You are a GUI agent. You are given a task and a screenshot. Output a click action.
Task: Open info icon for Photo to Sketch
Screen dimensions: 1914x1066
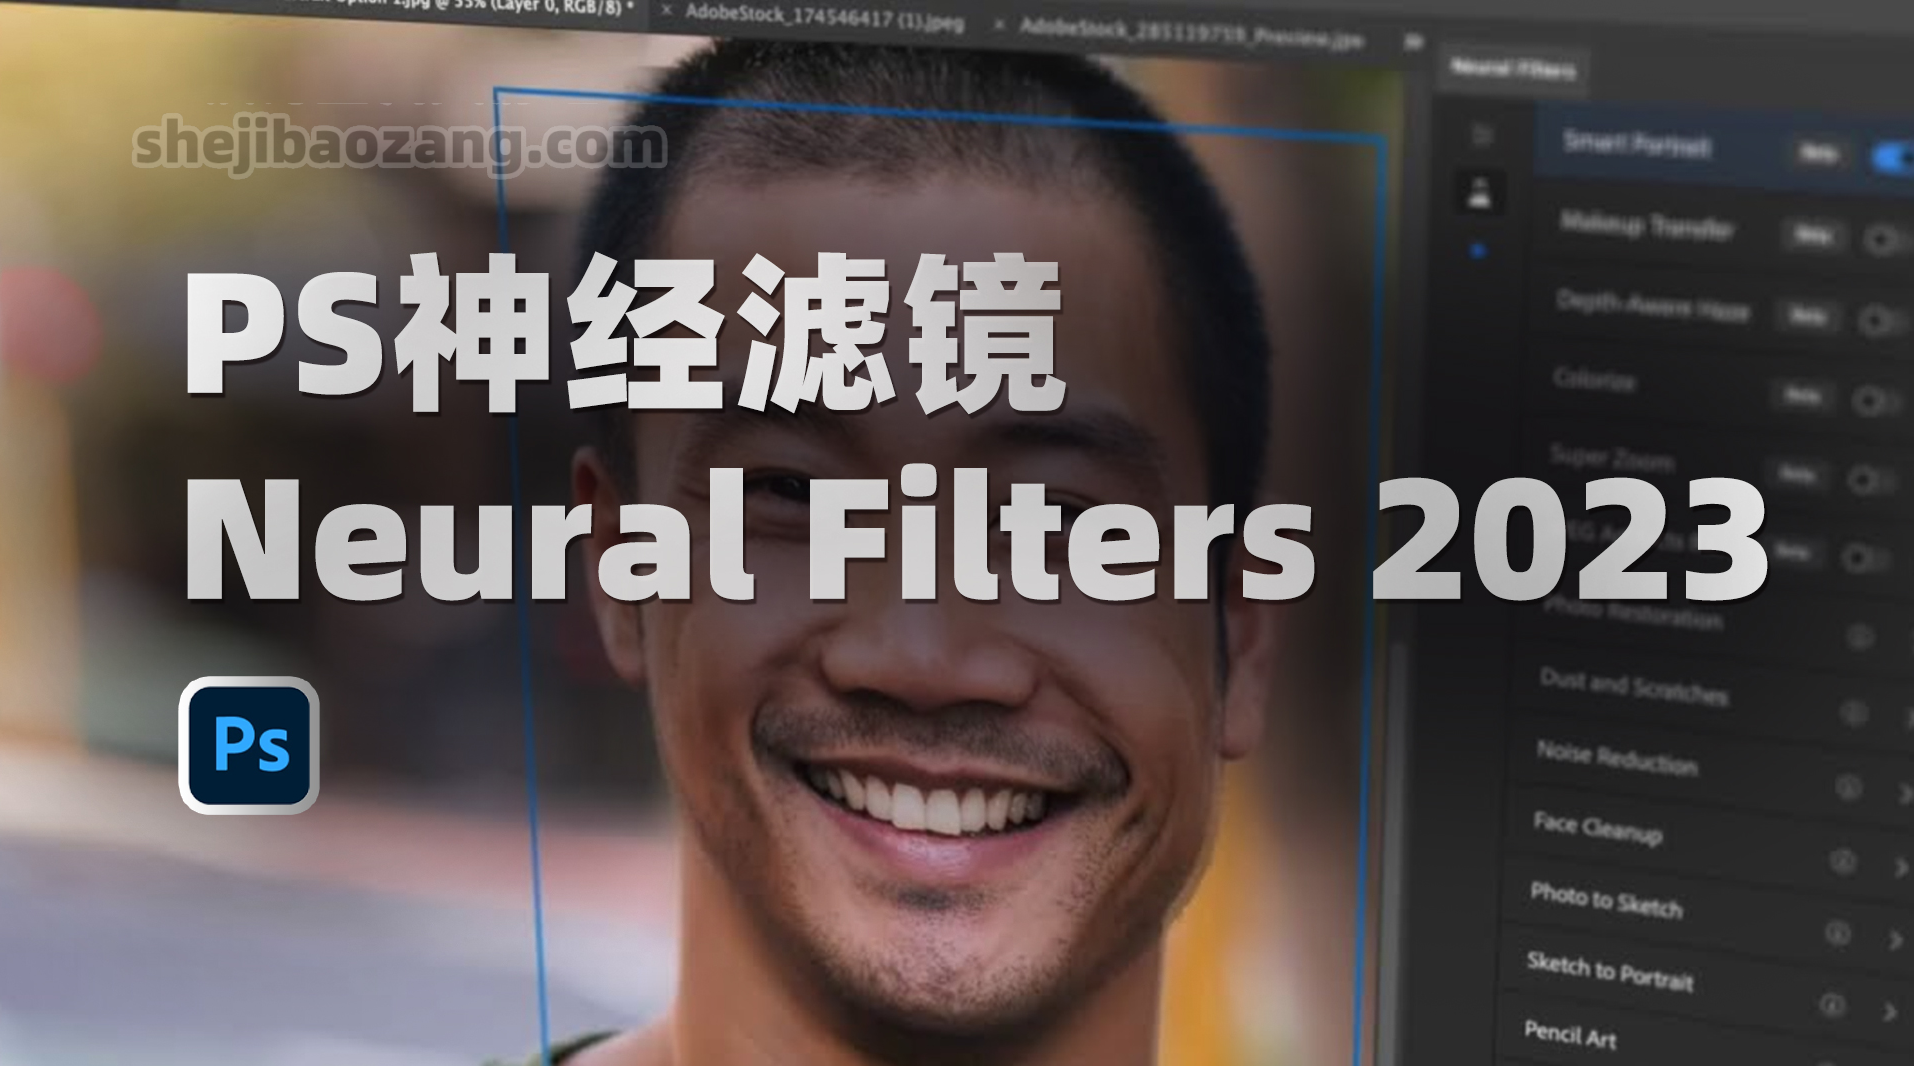tap(1838, 933)
